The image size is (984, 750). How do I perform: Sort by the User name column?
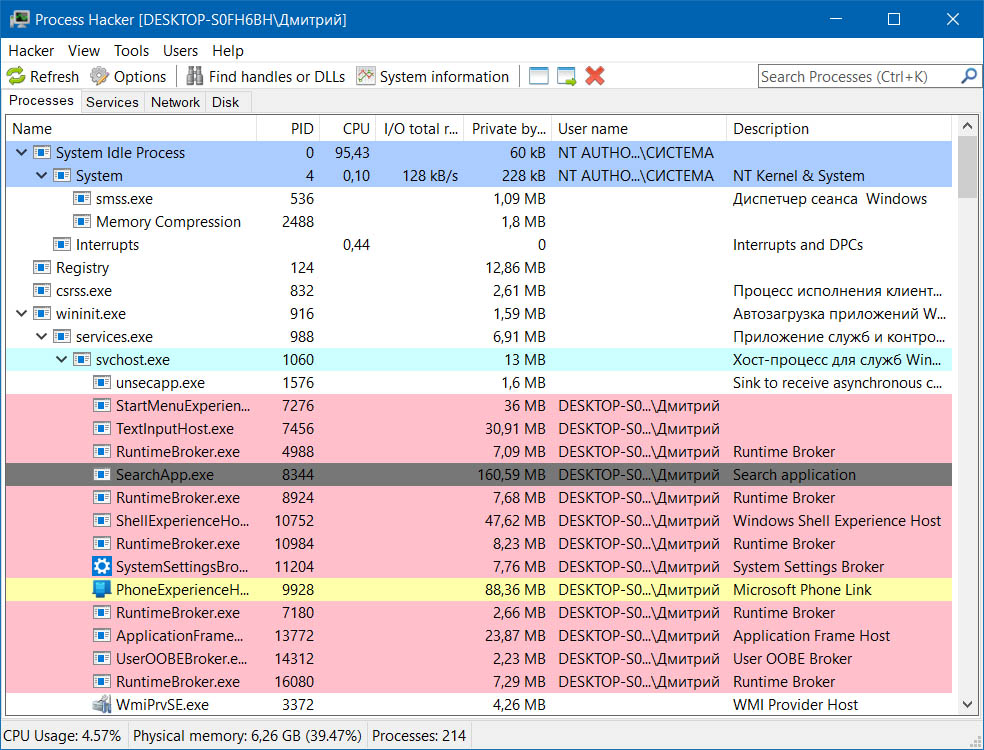click(x=639, y=129)
